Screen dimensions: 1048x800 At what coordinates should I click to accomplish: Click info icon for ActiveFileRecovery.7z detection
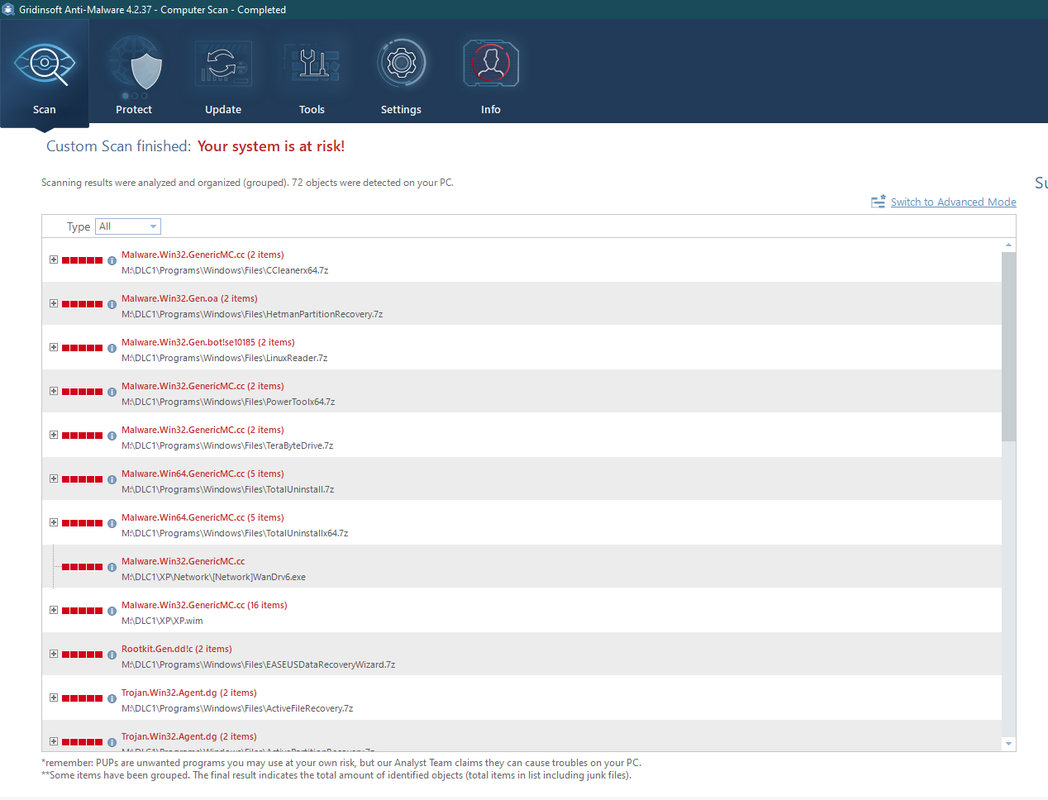point(112,698)
